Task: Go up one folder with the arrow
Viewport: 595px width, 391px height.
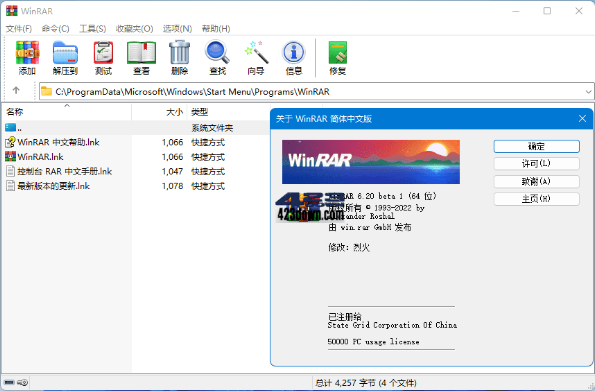Action: click(x=16, y=90)
